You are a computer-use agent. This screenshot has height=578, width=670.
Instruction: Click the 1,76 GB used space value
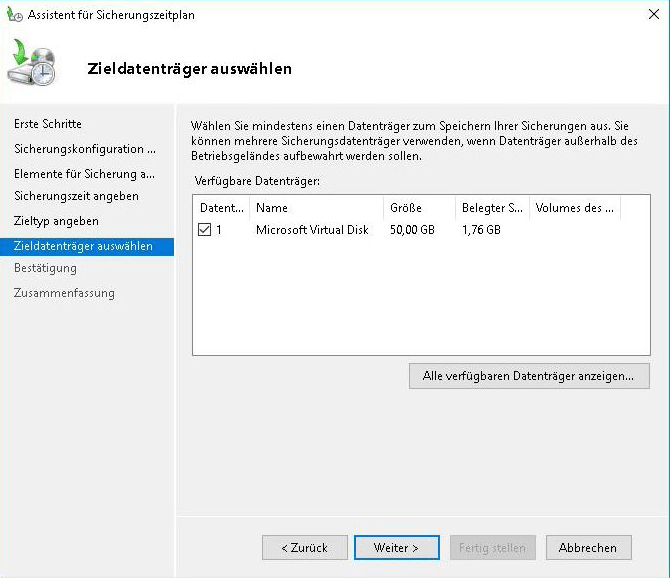481,230
